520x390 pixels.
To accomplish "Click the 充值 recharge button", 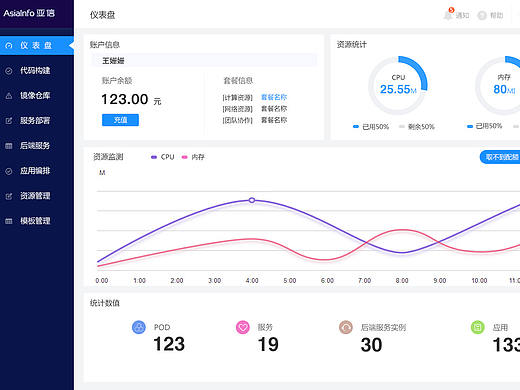I will pyautogui.click(x=120, y=120).
